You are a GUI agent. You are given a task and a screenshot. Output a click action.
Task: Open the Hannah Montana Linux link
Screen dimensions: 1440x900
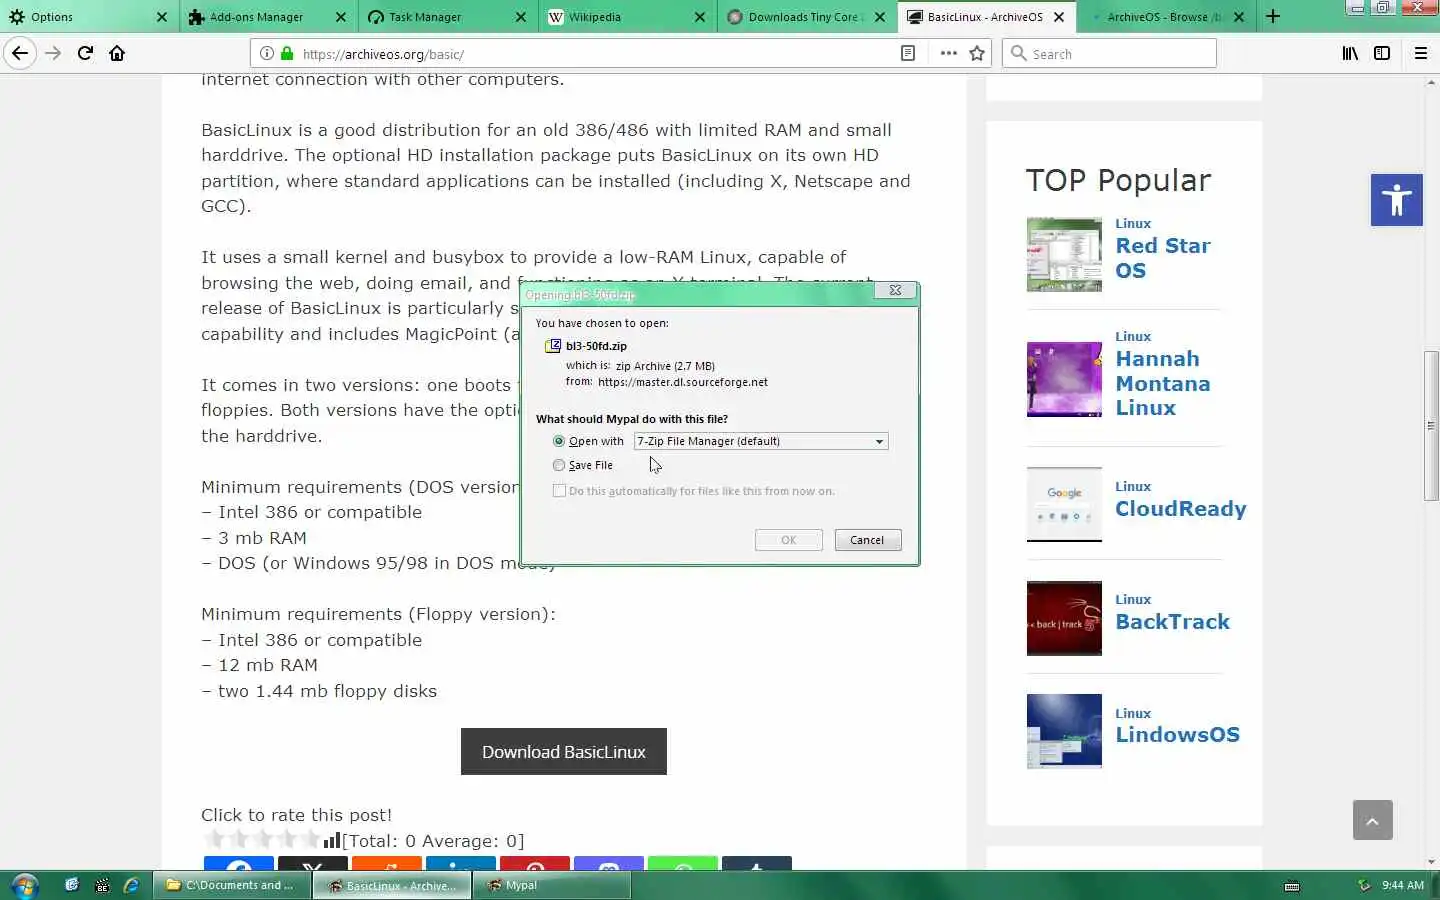point(1163,383)
